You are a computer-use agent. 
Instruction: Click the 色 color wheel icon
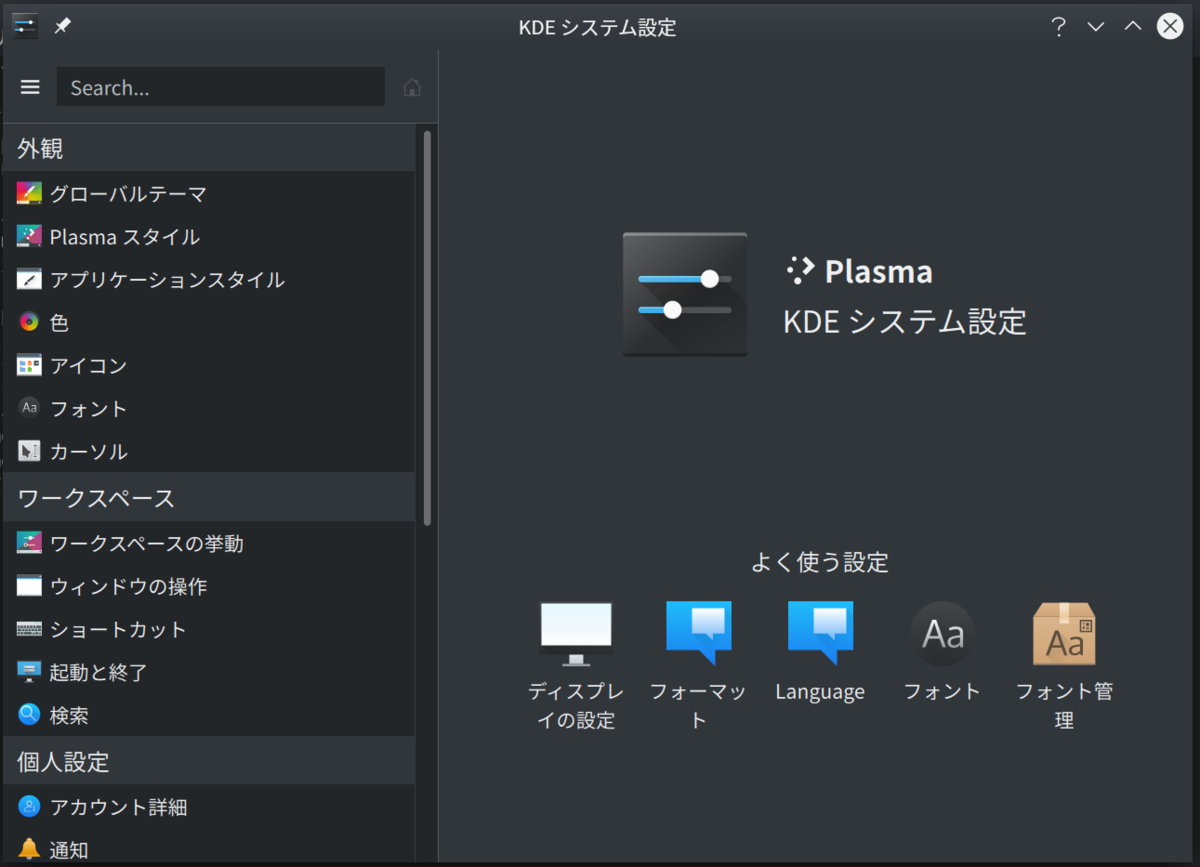pos(29,323)
